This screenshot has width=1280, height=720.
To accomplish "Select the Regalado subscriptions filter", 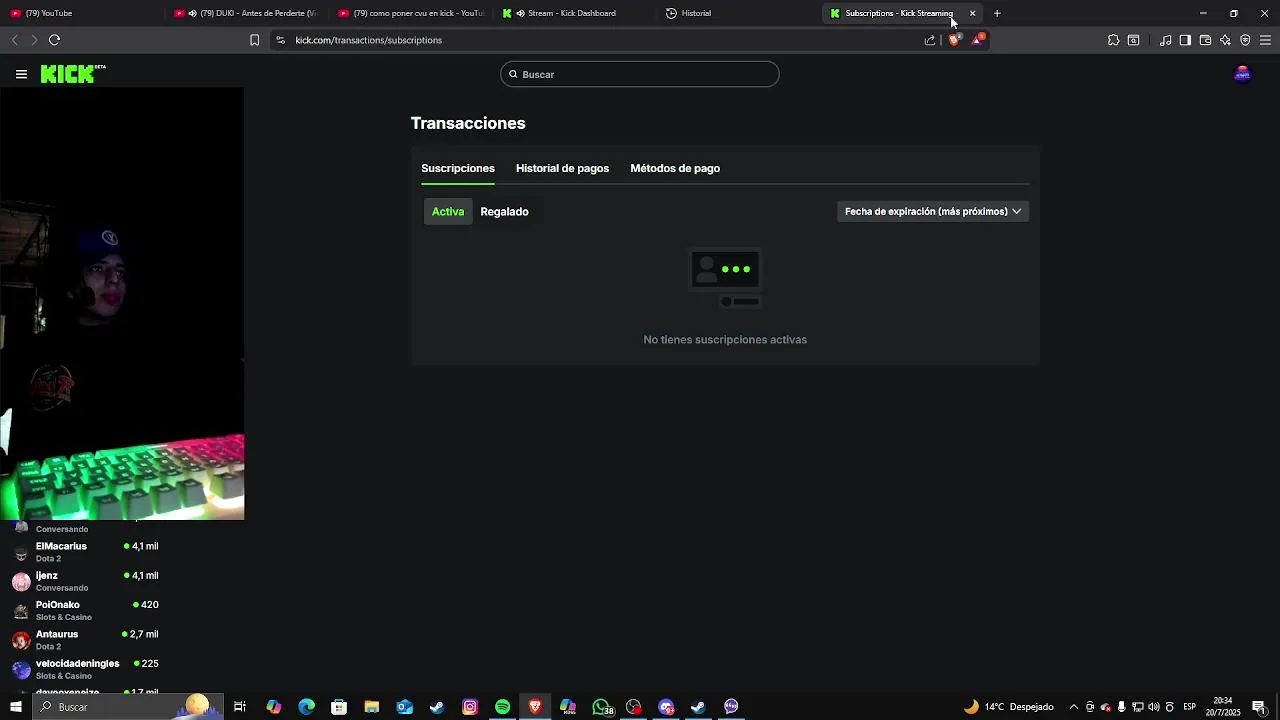I will pos(504,212).
